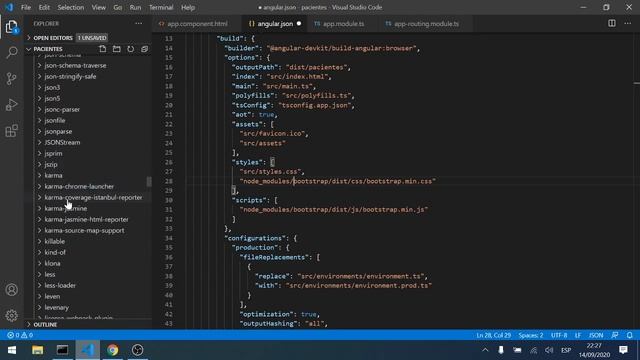Expand the JSONStream folder
This screenshot has height=360, width=640.
click(x=62, y=142)
